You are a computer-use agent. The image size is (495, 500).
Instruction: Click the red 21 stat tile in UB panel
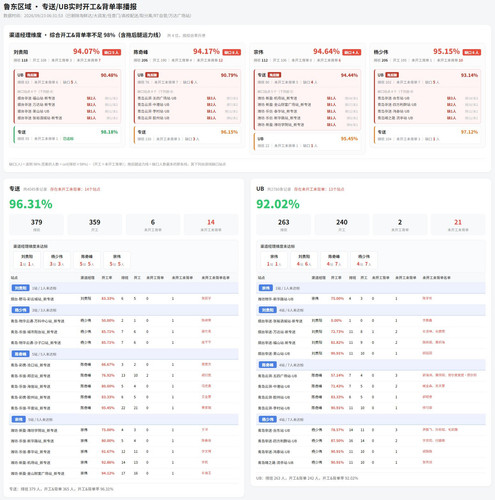(458, 225)
